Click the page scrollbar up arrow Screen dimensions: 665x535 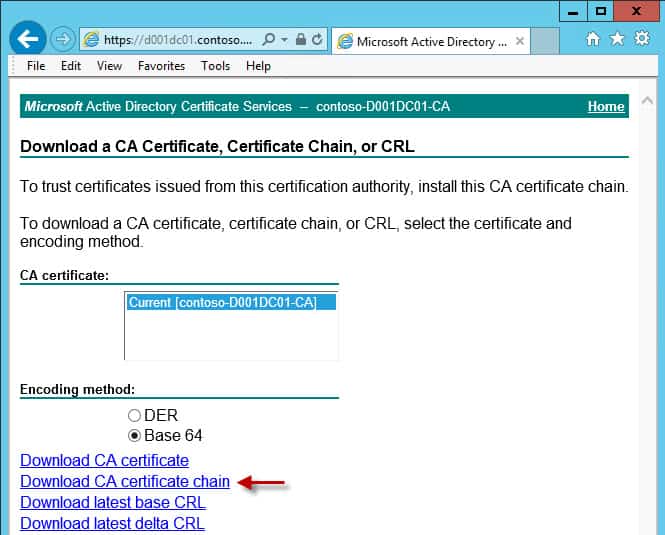click(x=647, y=101)
